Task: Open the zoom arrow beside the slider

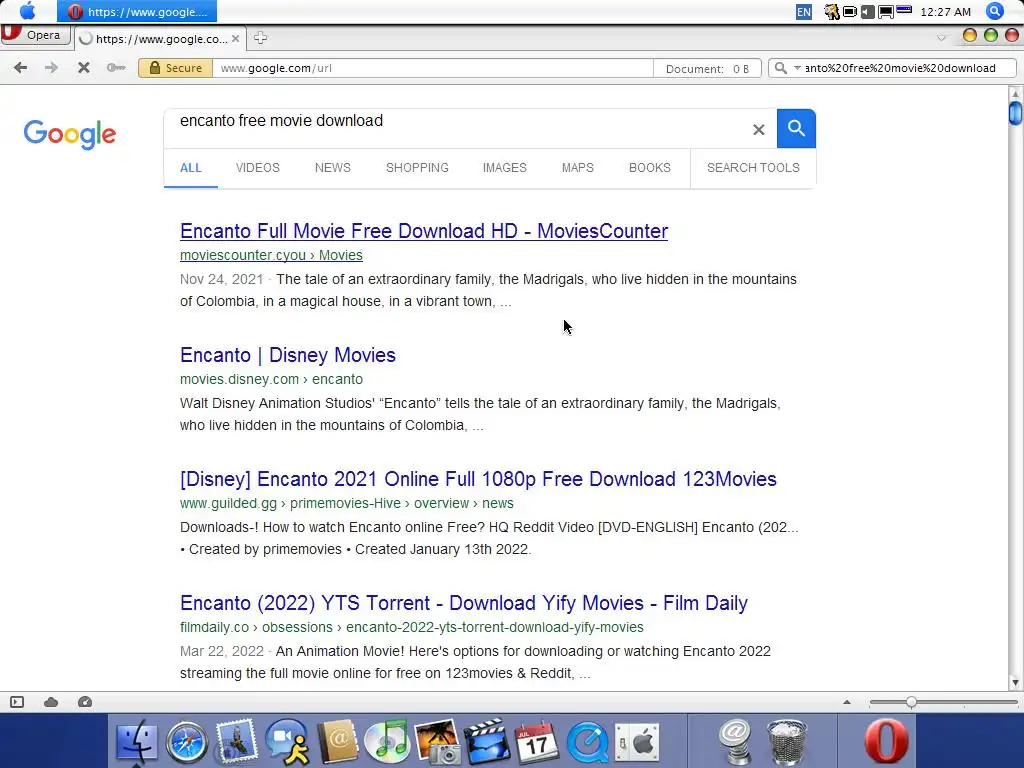Action: 847,702
